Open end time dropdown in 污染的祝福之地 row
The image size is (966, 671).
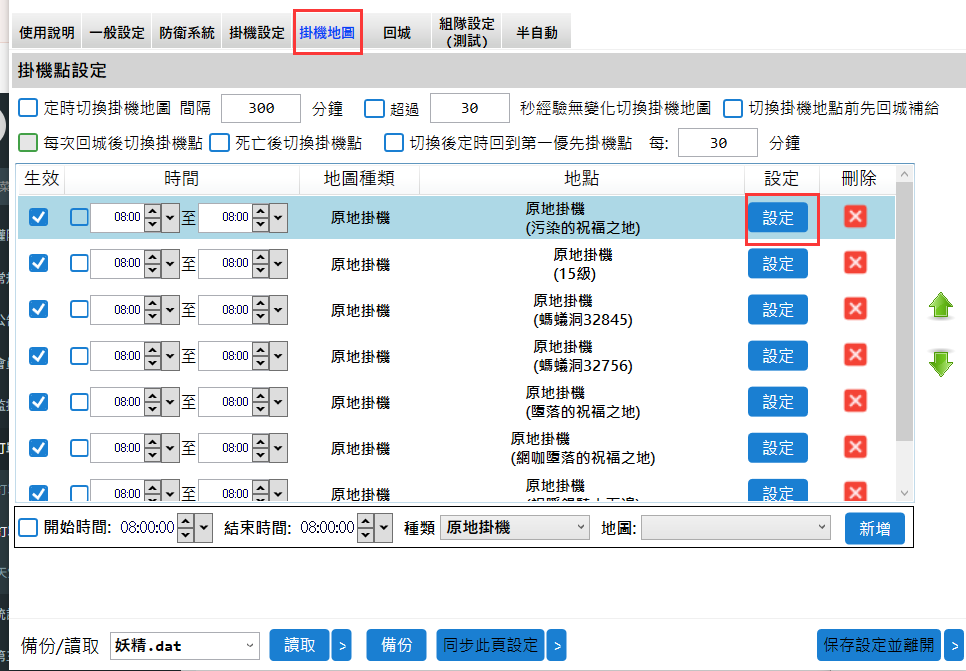278,218
